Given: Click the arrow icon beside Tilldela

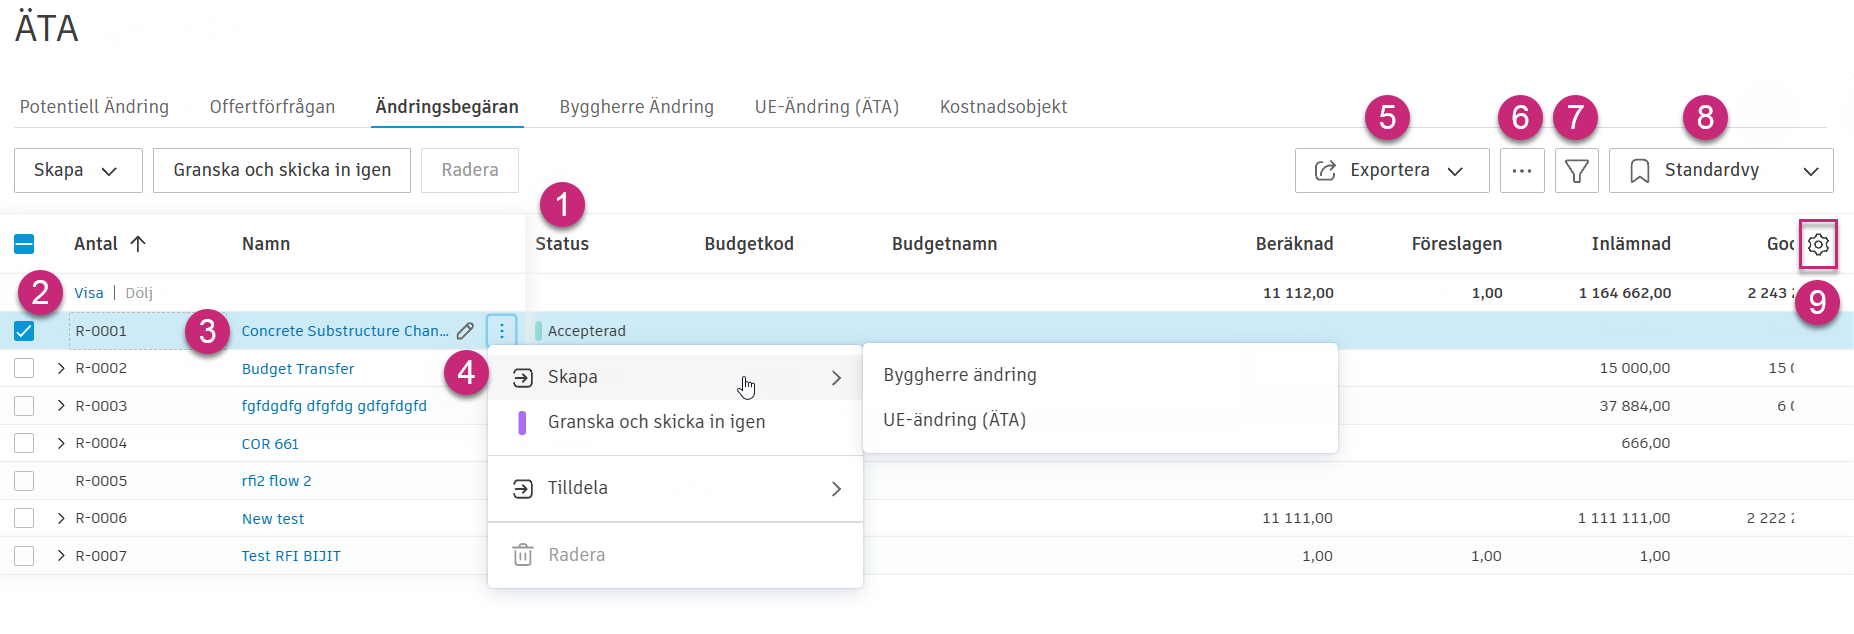Looking at the screenshot, I should coord(523,488).
